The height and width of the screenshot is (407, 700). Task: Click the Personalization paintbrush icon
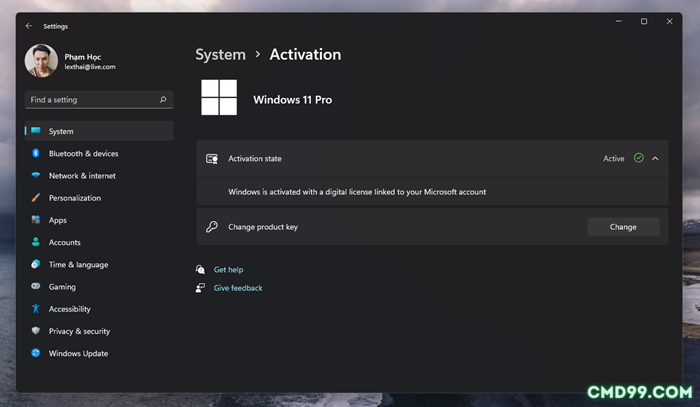tap(36, 197)
